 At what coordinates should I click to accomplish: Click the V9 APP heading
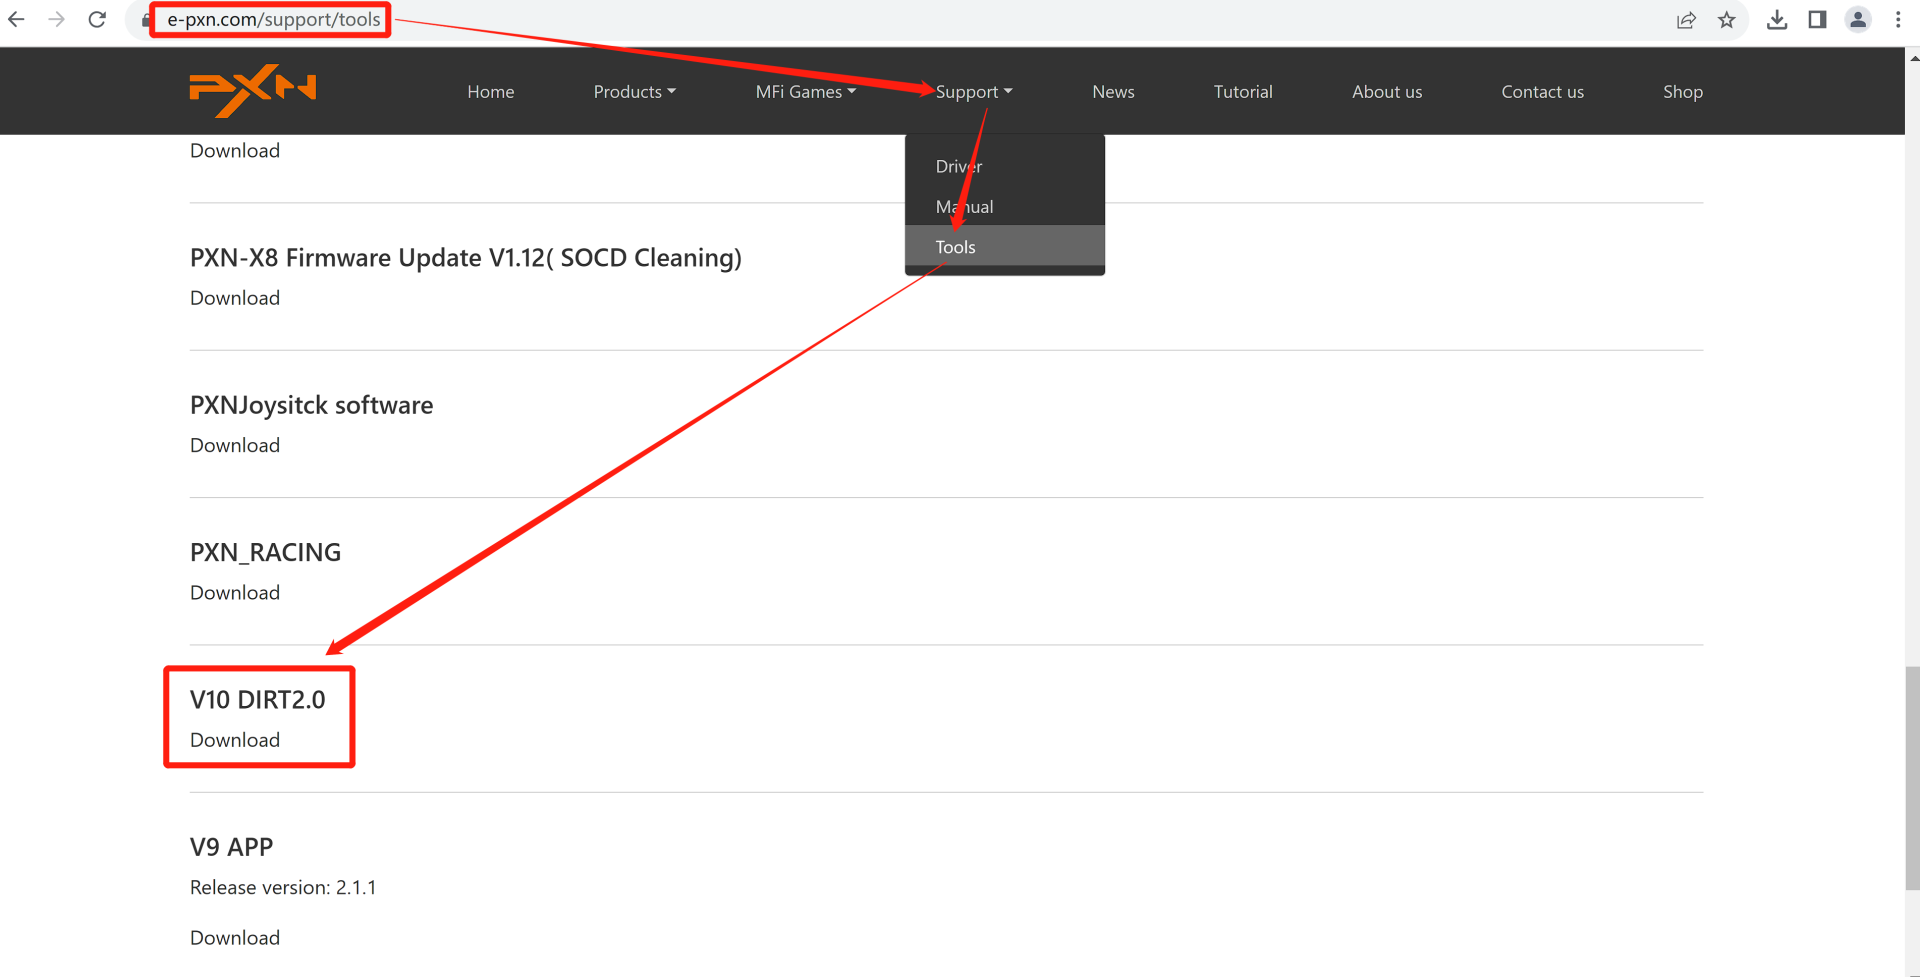[x=232, y=847]
